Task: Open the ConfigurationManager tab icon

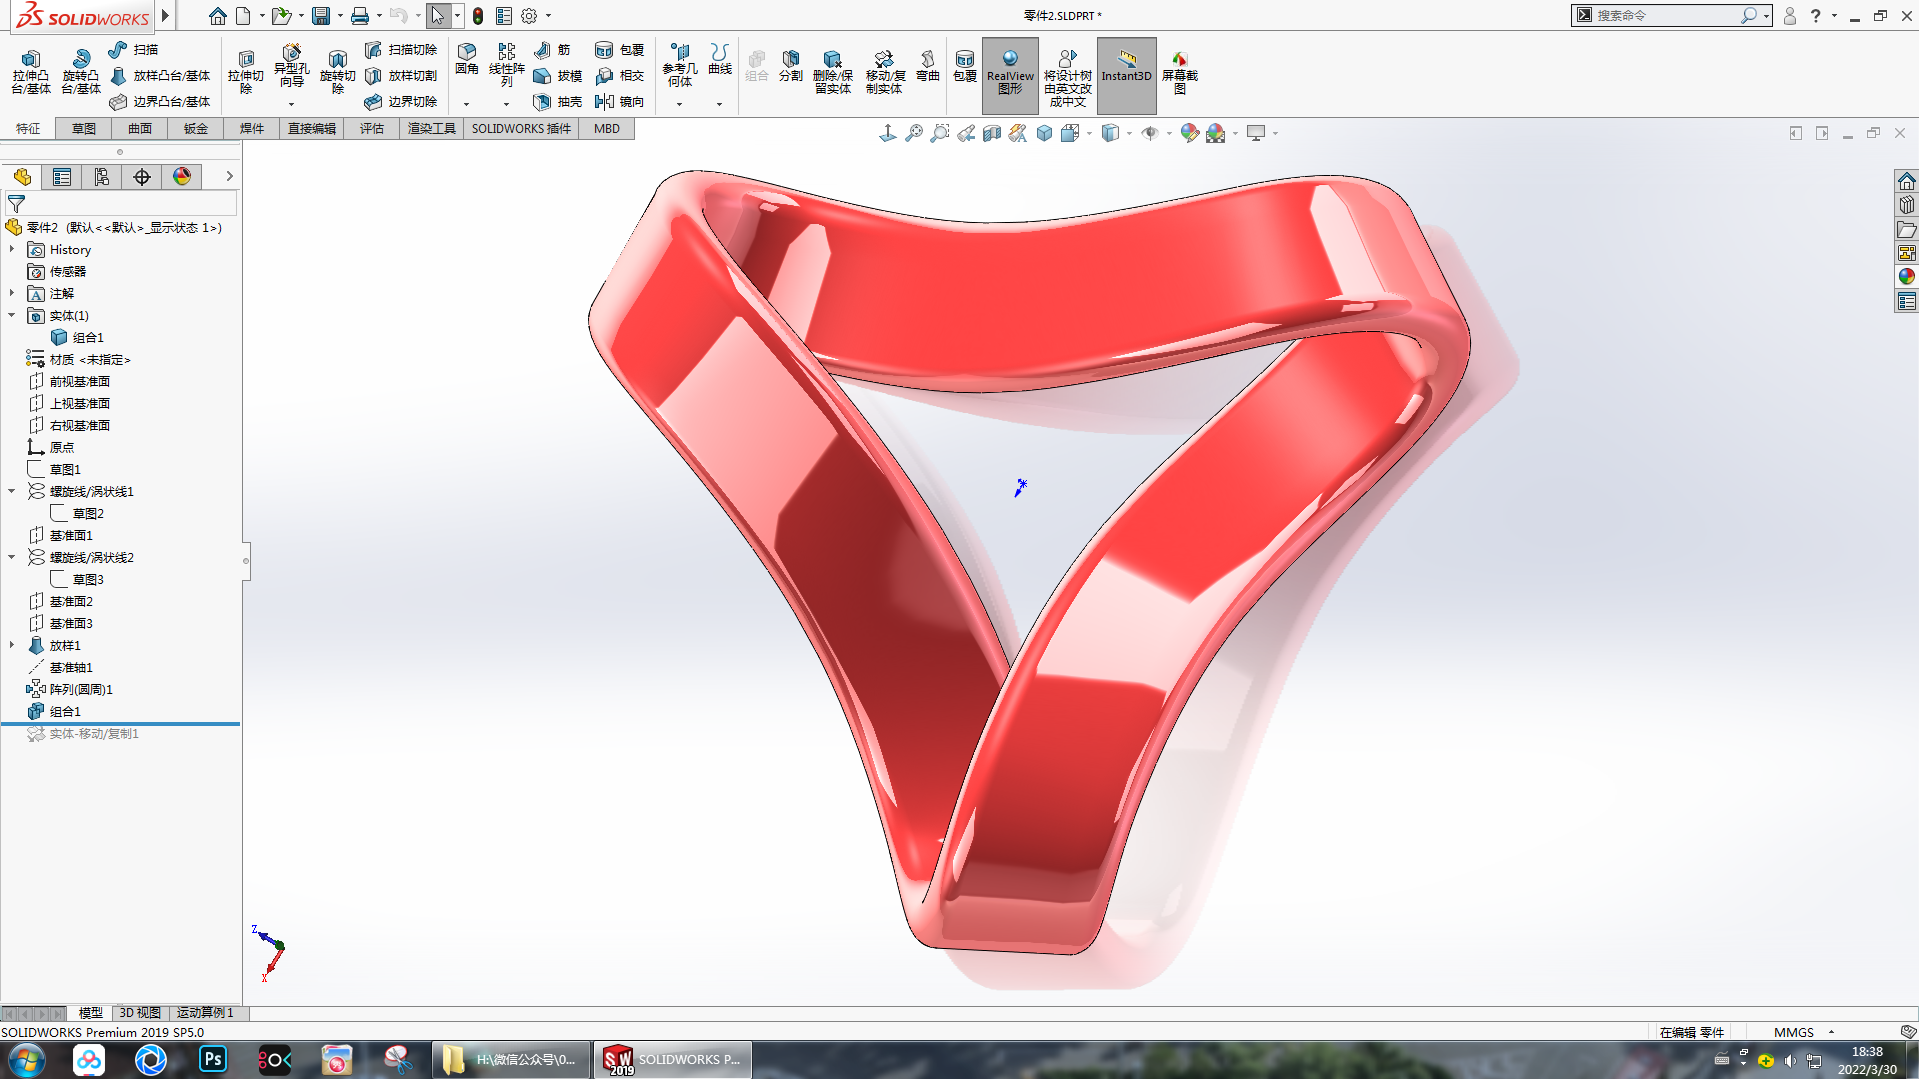Action: 102,177
